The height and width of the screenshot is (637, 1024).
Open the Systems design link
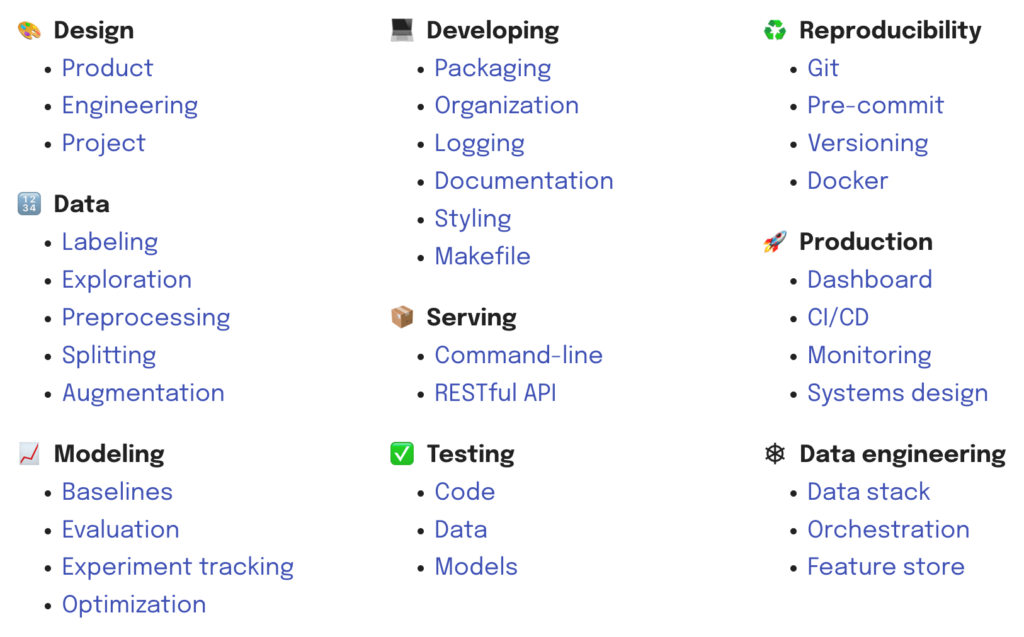(x=898, y=394)
